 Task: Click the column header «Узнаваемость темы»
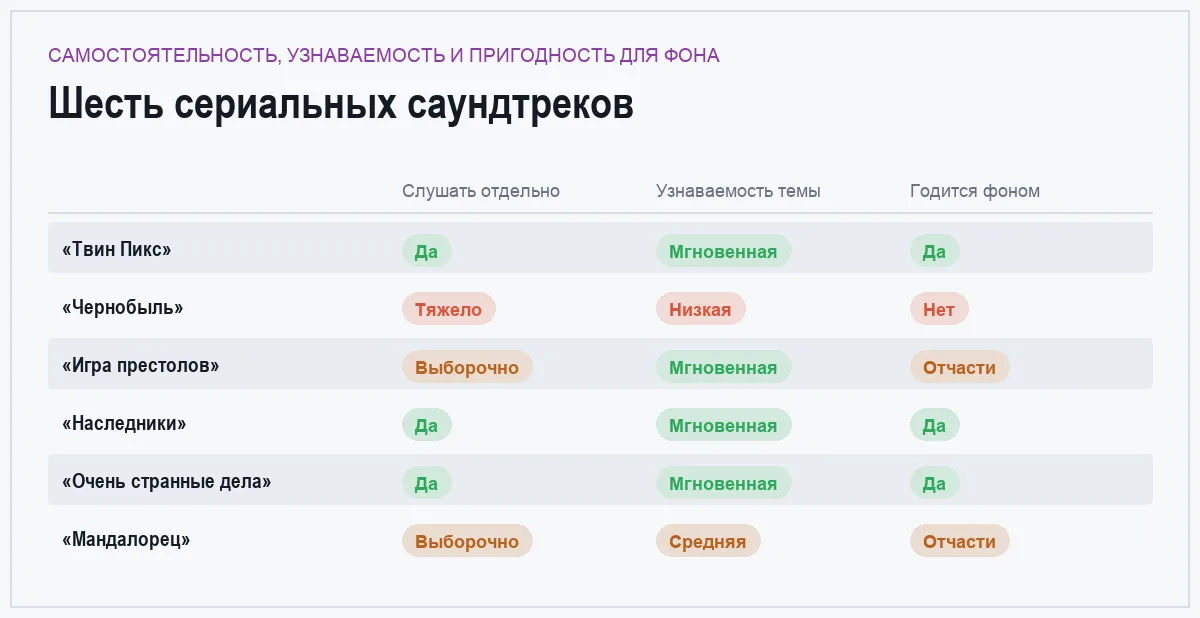(x=738, y=191)
